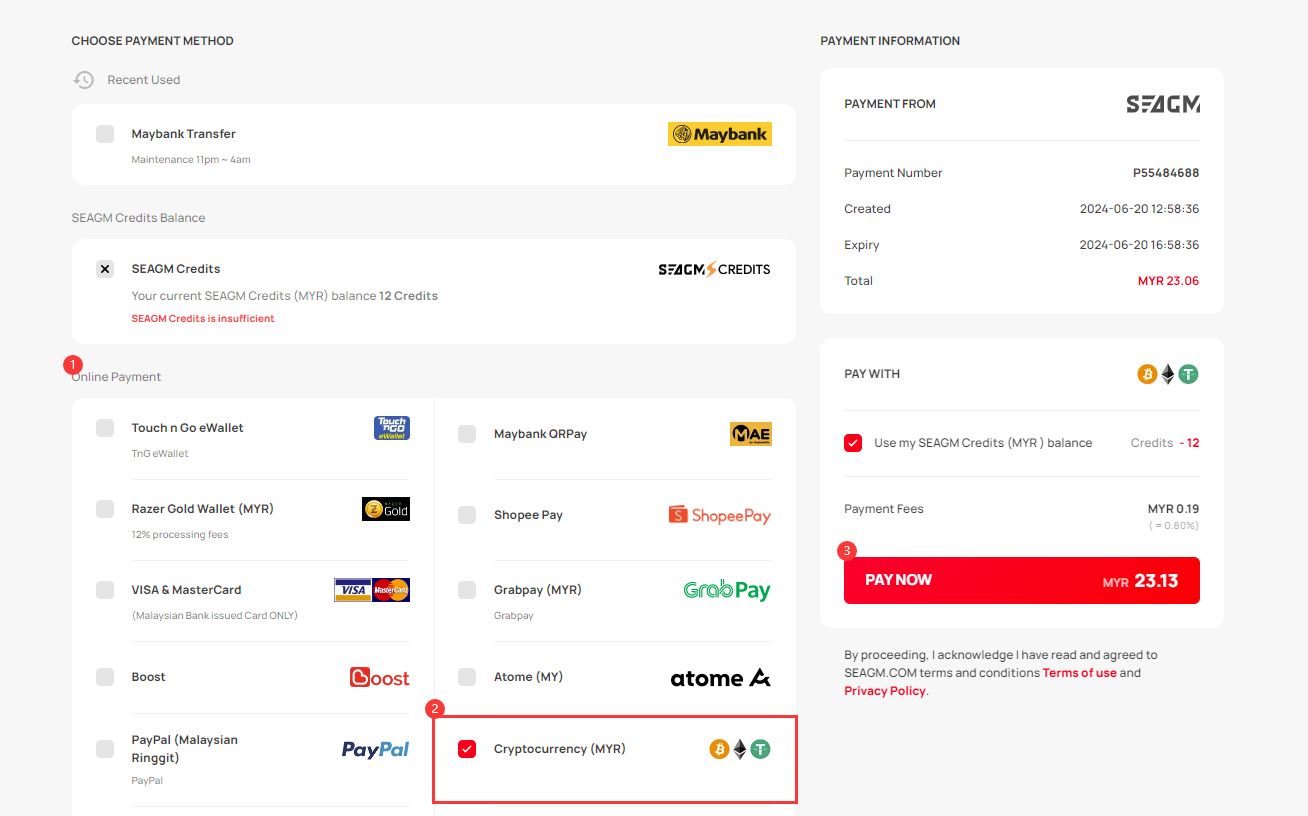The image size is (1308, 816).
Task: Click the '12% processing fees' note
Action: coord(180,535)
